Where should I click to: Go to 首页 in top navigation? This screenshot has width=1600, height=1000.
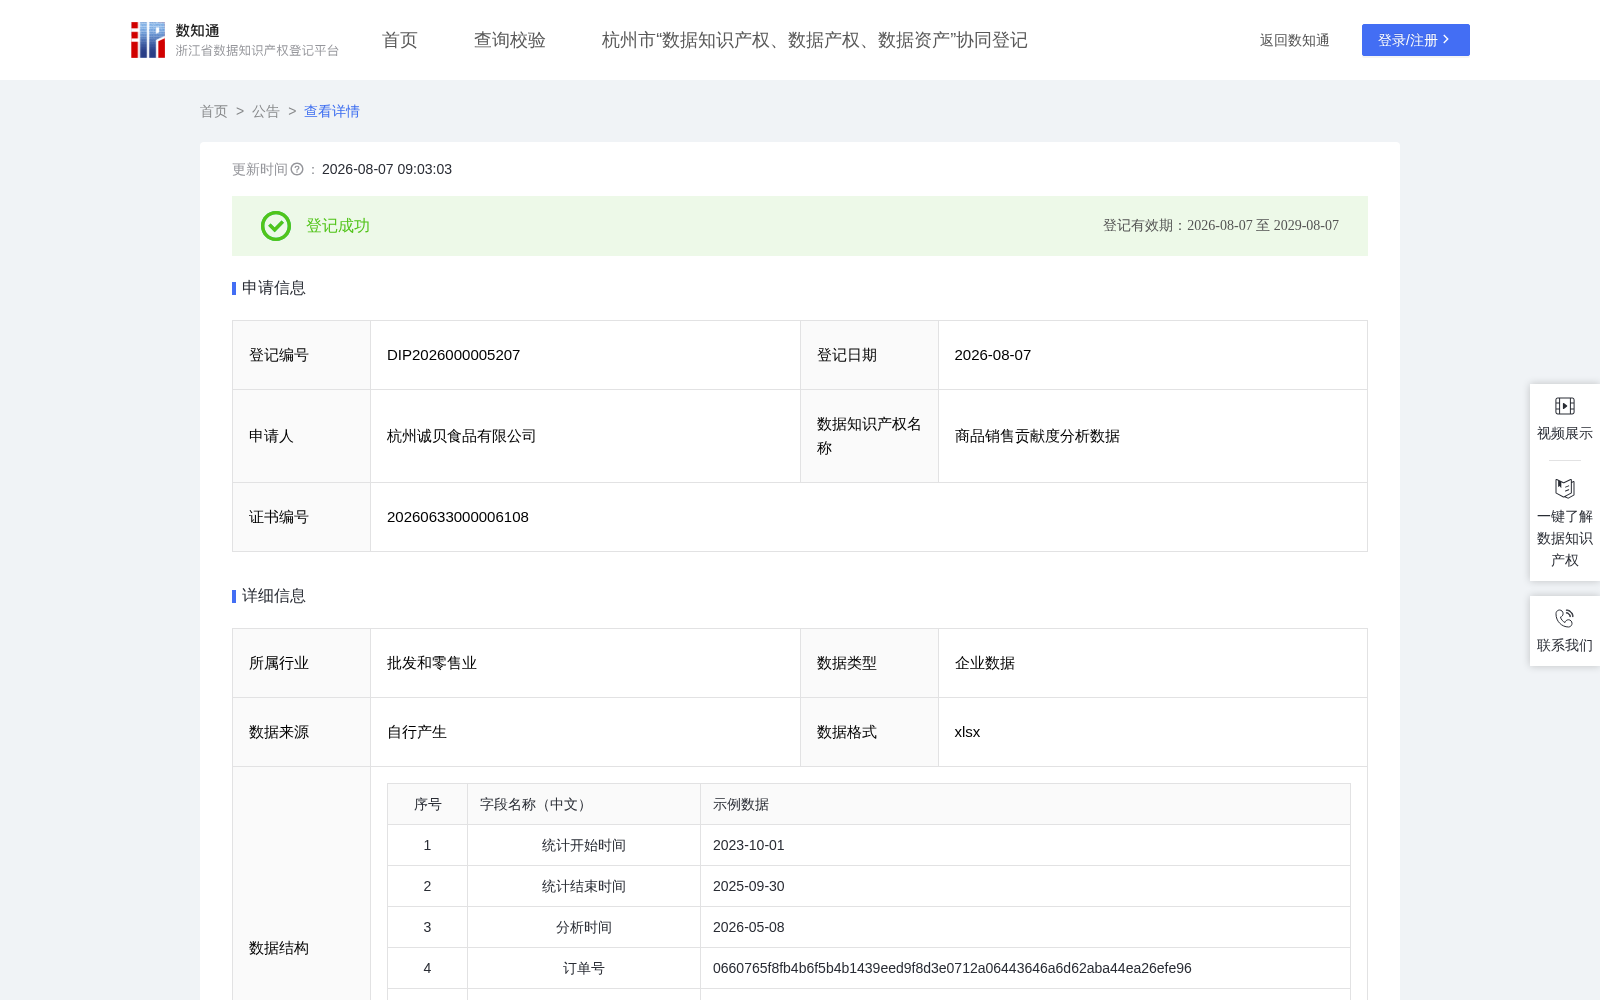(400, 40)
